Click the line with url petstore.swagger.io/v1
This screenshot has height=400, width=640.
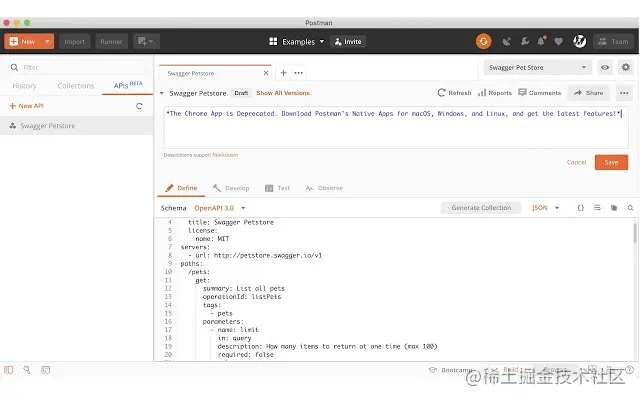pyautogui.click(x=255, y=256)
